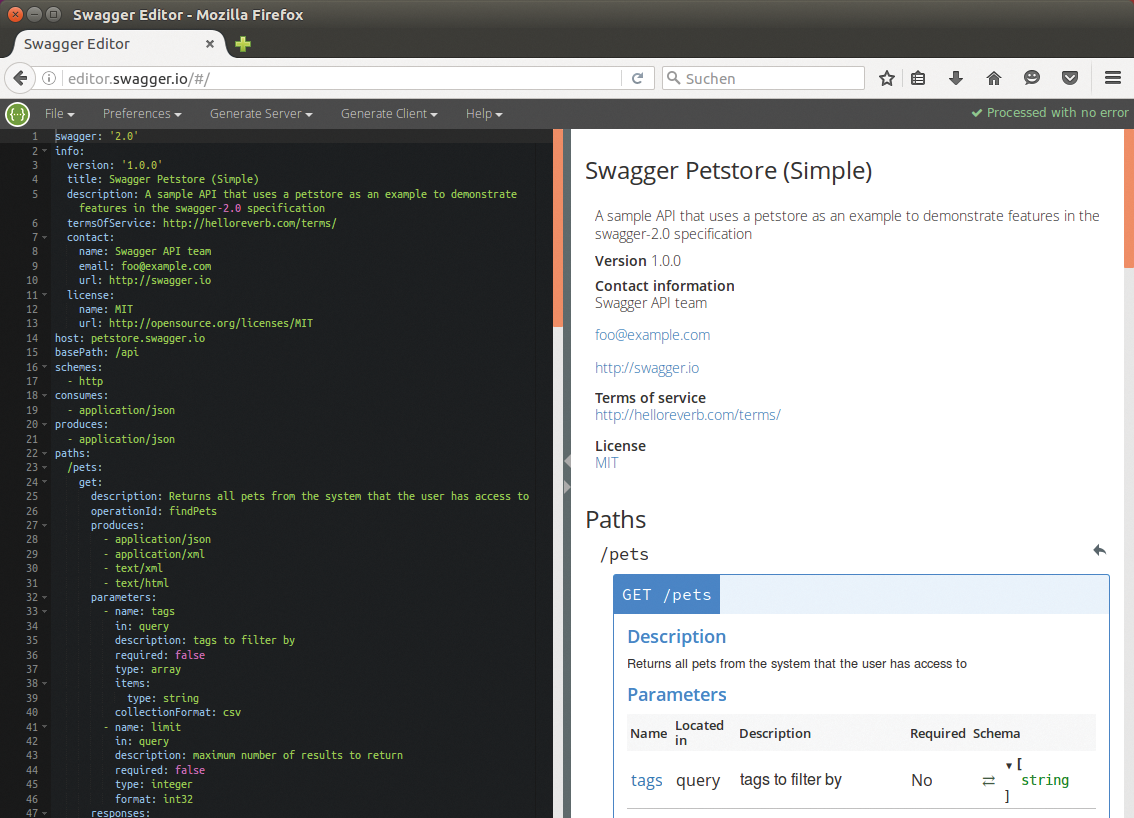
Task: Bookmark the page via the star icon
Action: coord(886,78)
